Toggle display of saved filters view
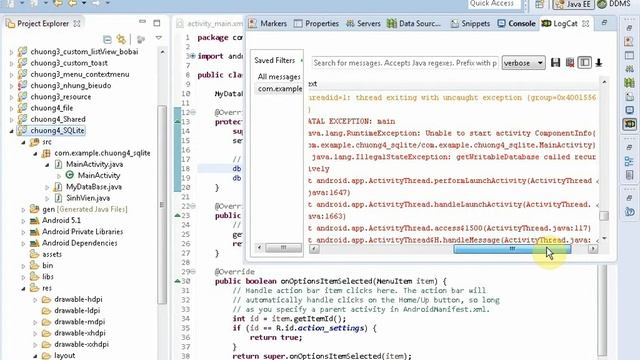 (584, 63)
